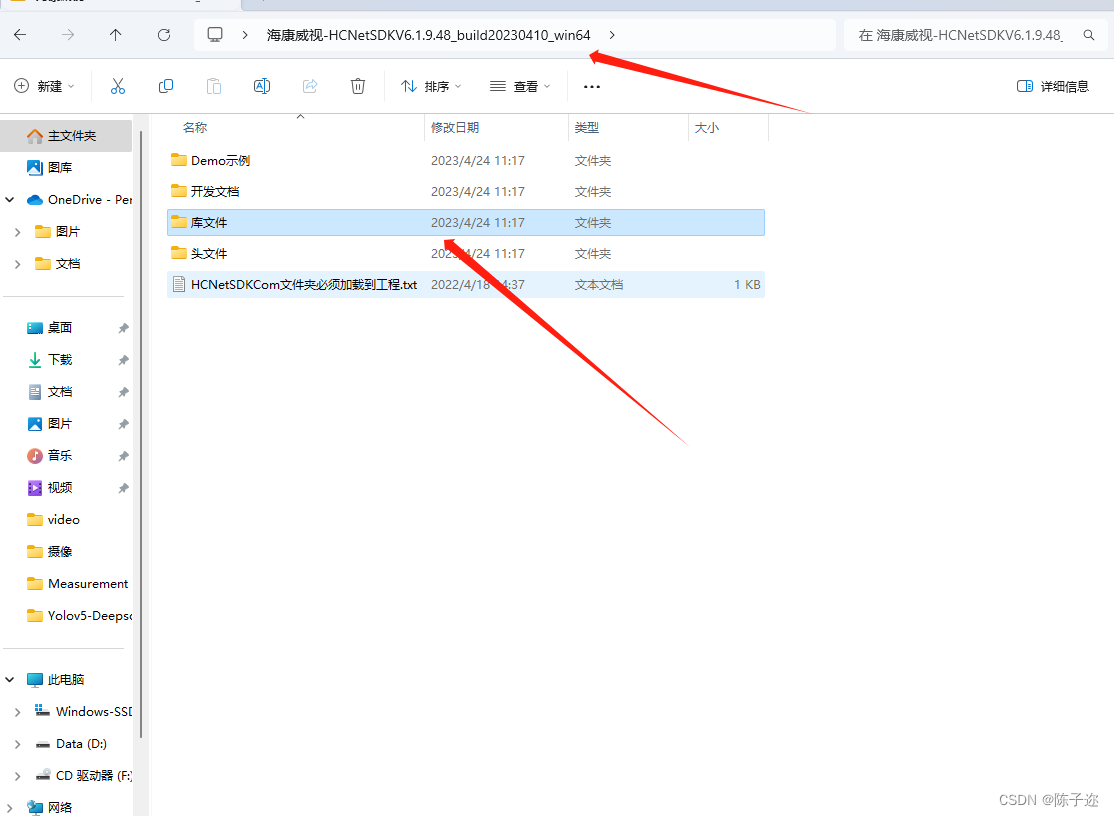Viewport: 1114px width, 816px height.
Task: Open the 排序 (Sort) menu
Action: (431, 86)
